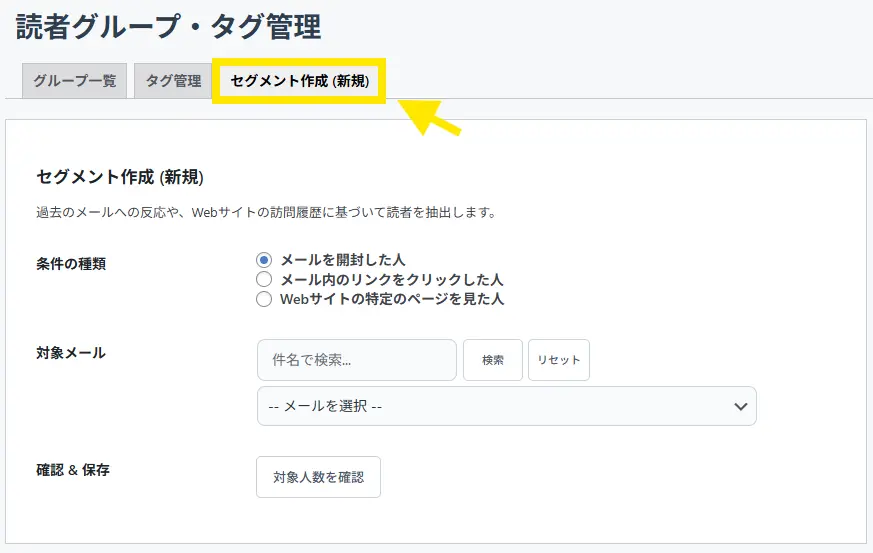The height and width of the screenshot is (553, 873).
Task: Select the メールを開封した人 radio button
Action: tap(264, 260)
